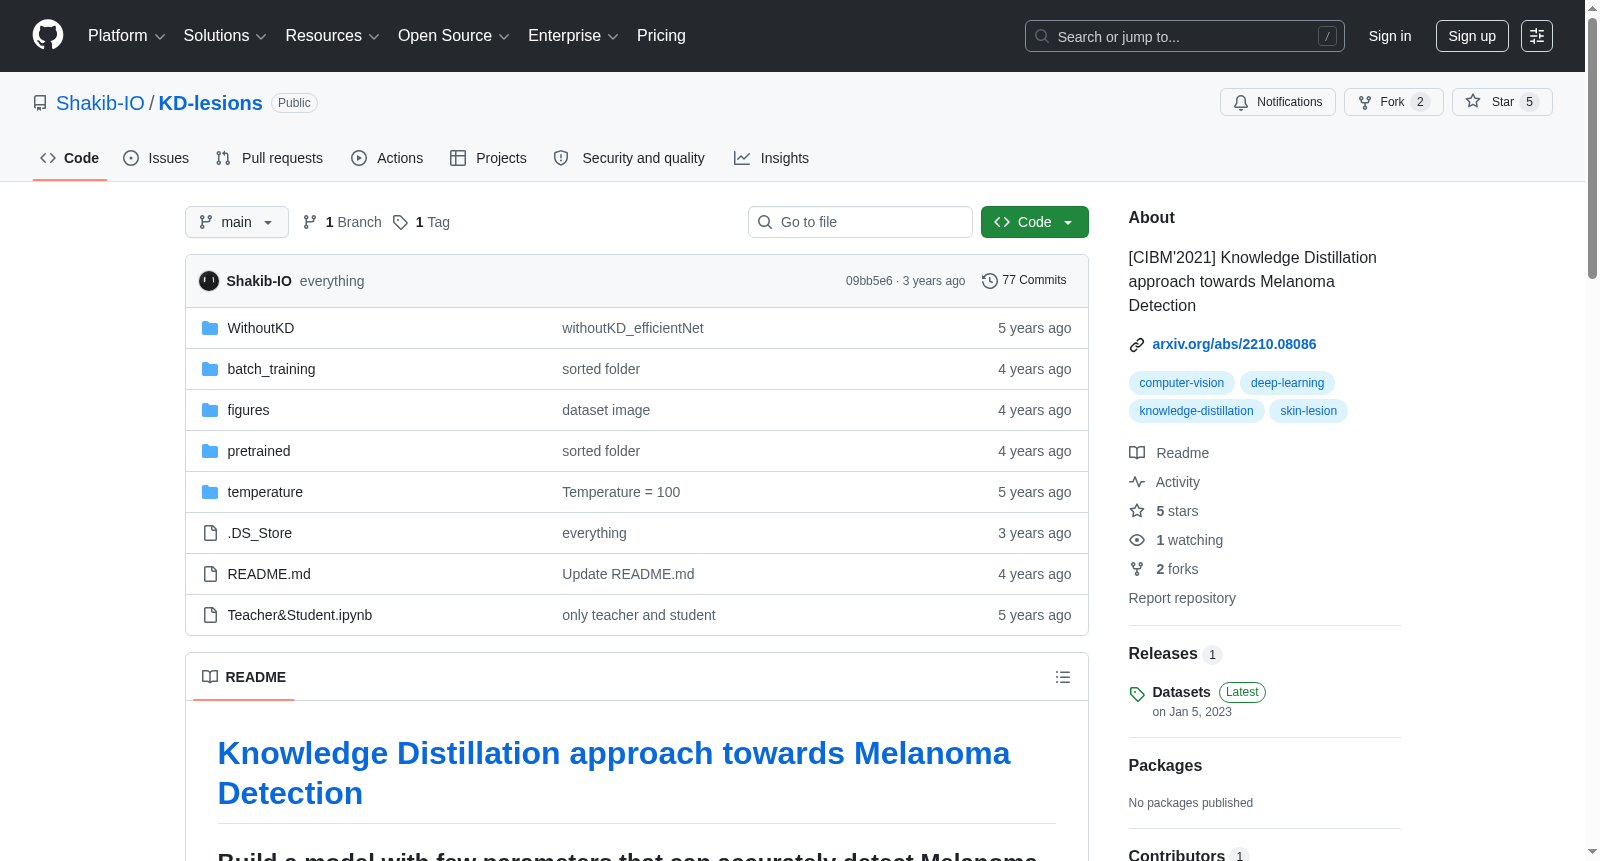Click the eye icon beside 1 watching
Screen dimensions: 1600x861
pyautogui.click(x=1137, y=540)
